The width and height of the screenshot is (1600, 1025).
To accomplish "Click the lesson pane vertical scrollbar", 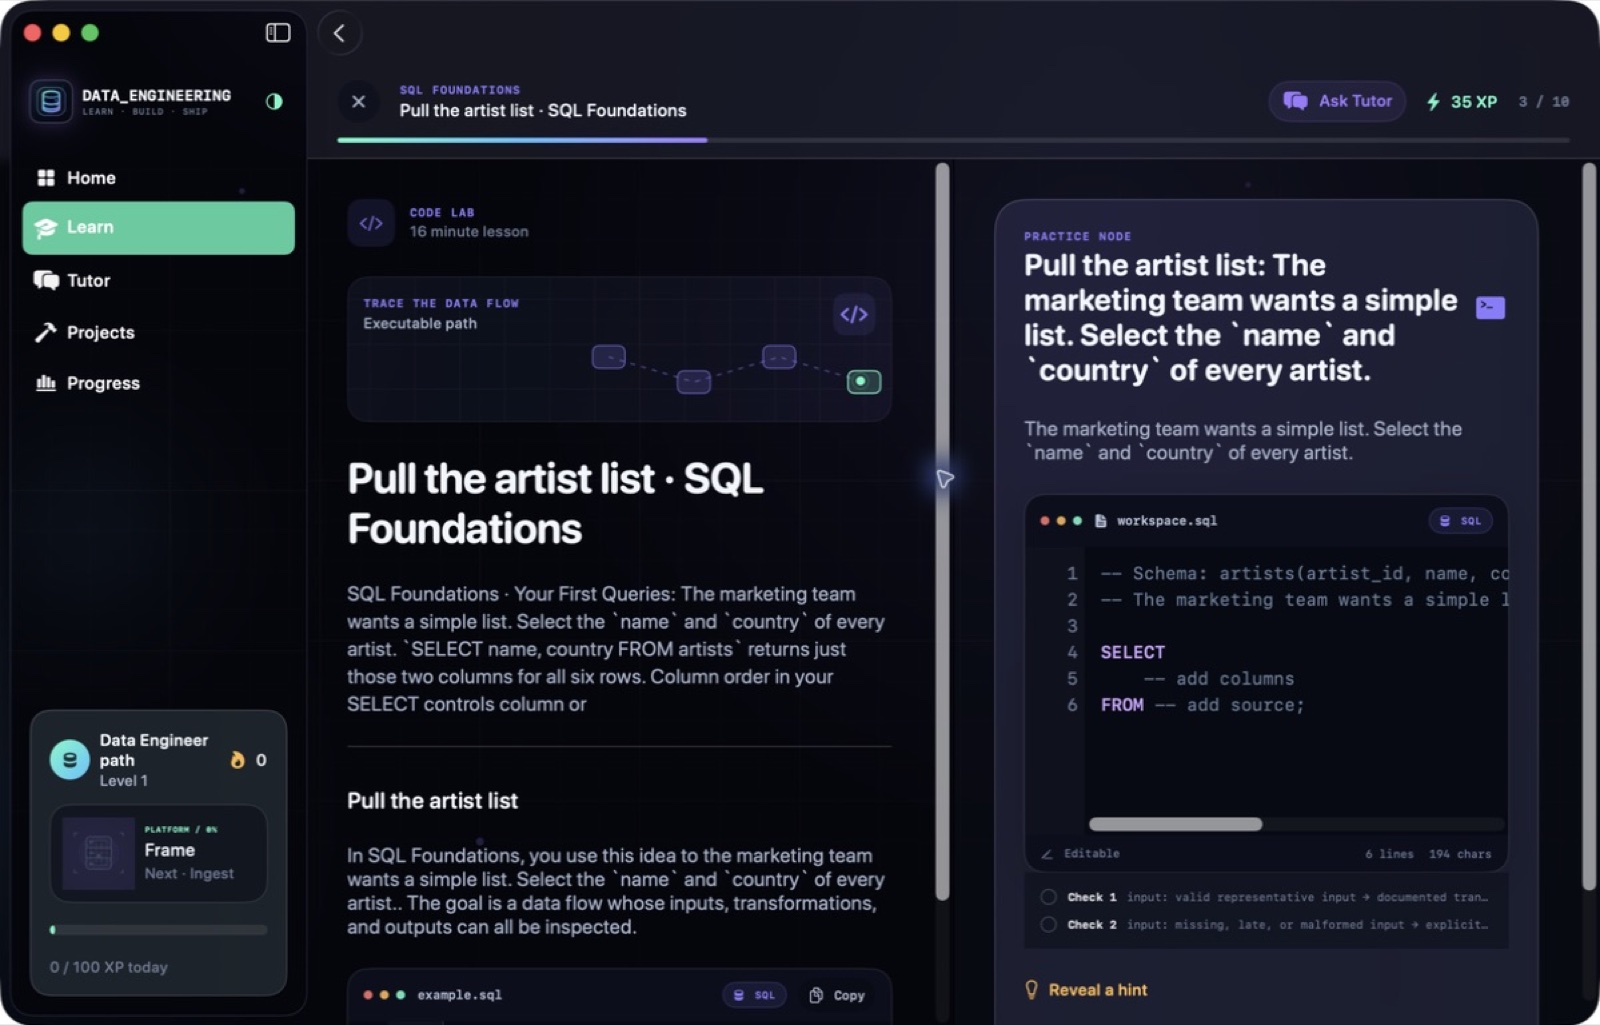I will [942, 530].
